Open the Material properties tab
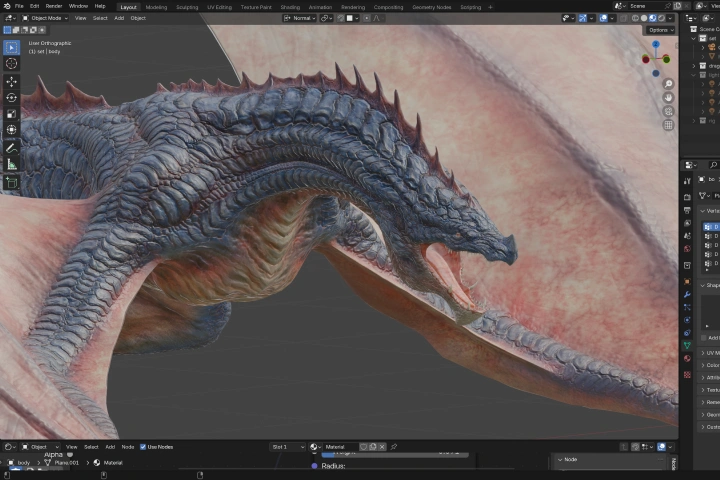Image resolution: width=720 pixels, height=480 pixels. click(687, 358)
